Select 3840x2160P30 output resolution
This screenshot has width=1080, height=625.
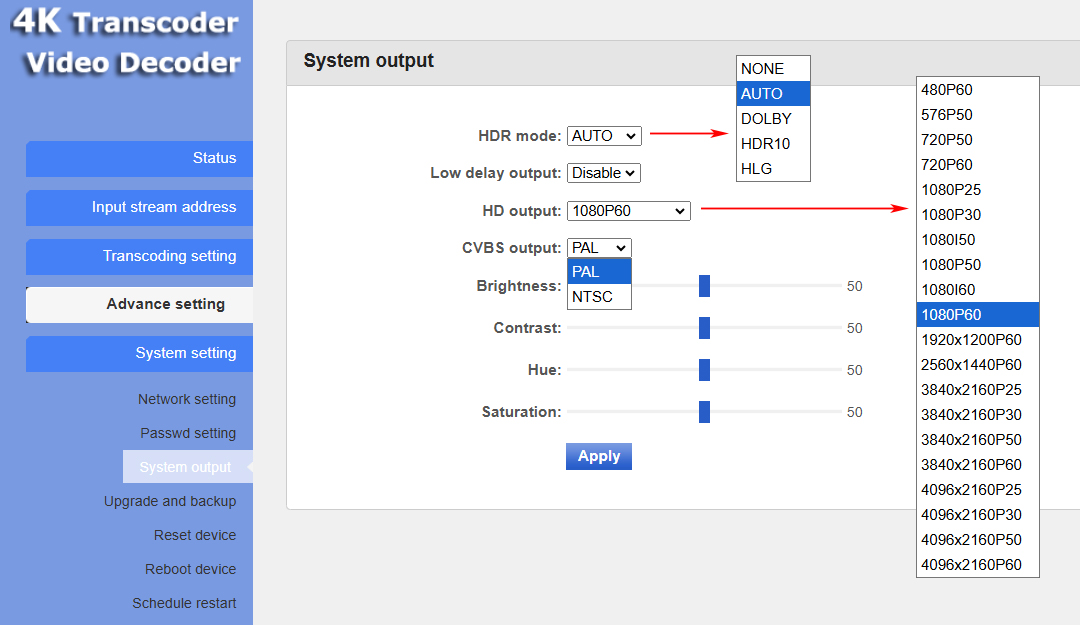pyautogui.click(x=977, y=415)
